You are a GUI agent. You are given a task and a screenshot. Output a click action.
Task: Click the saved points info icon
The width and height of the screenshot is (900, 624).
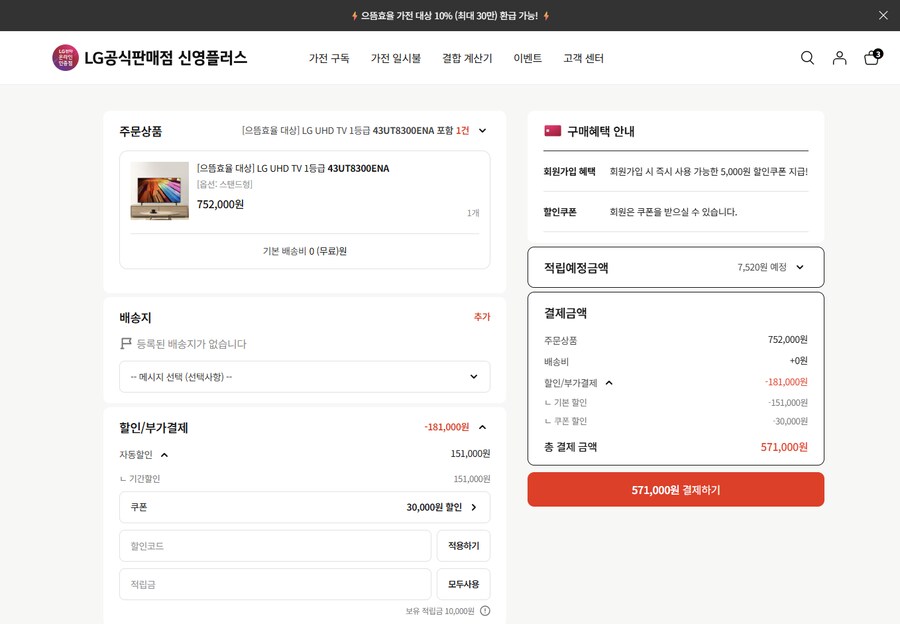pyautogui.click(x=485, y=611)
